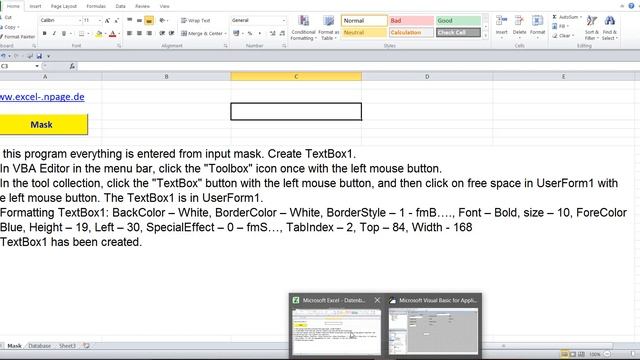Screen dimensions: 640x360
Task: Apply the Neutral cell style
Action: pyautogui.click(x=364, y=32)
